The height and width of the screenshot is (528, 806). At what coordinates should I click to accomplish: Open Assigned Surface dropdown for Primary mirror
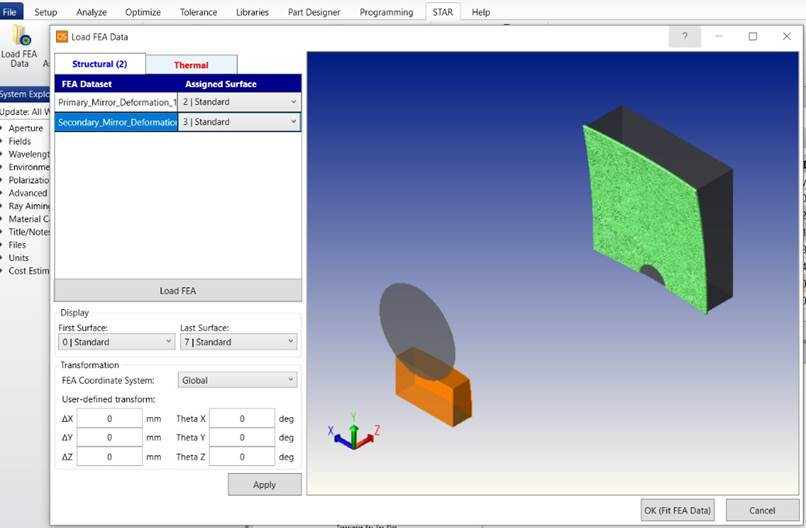pos(239,102)
